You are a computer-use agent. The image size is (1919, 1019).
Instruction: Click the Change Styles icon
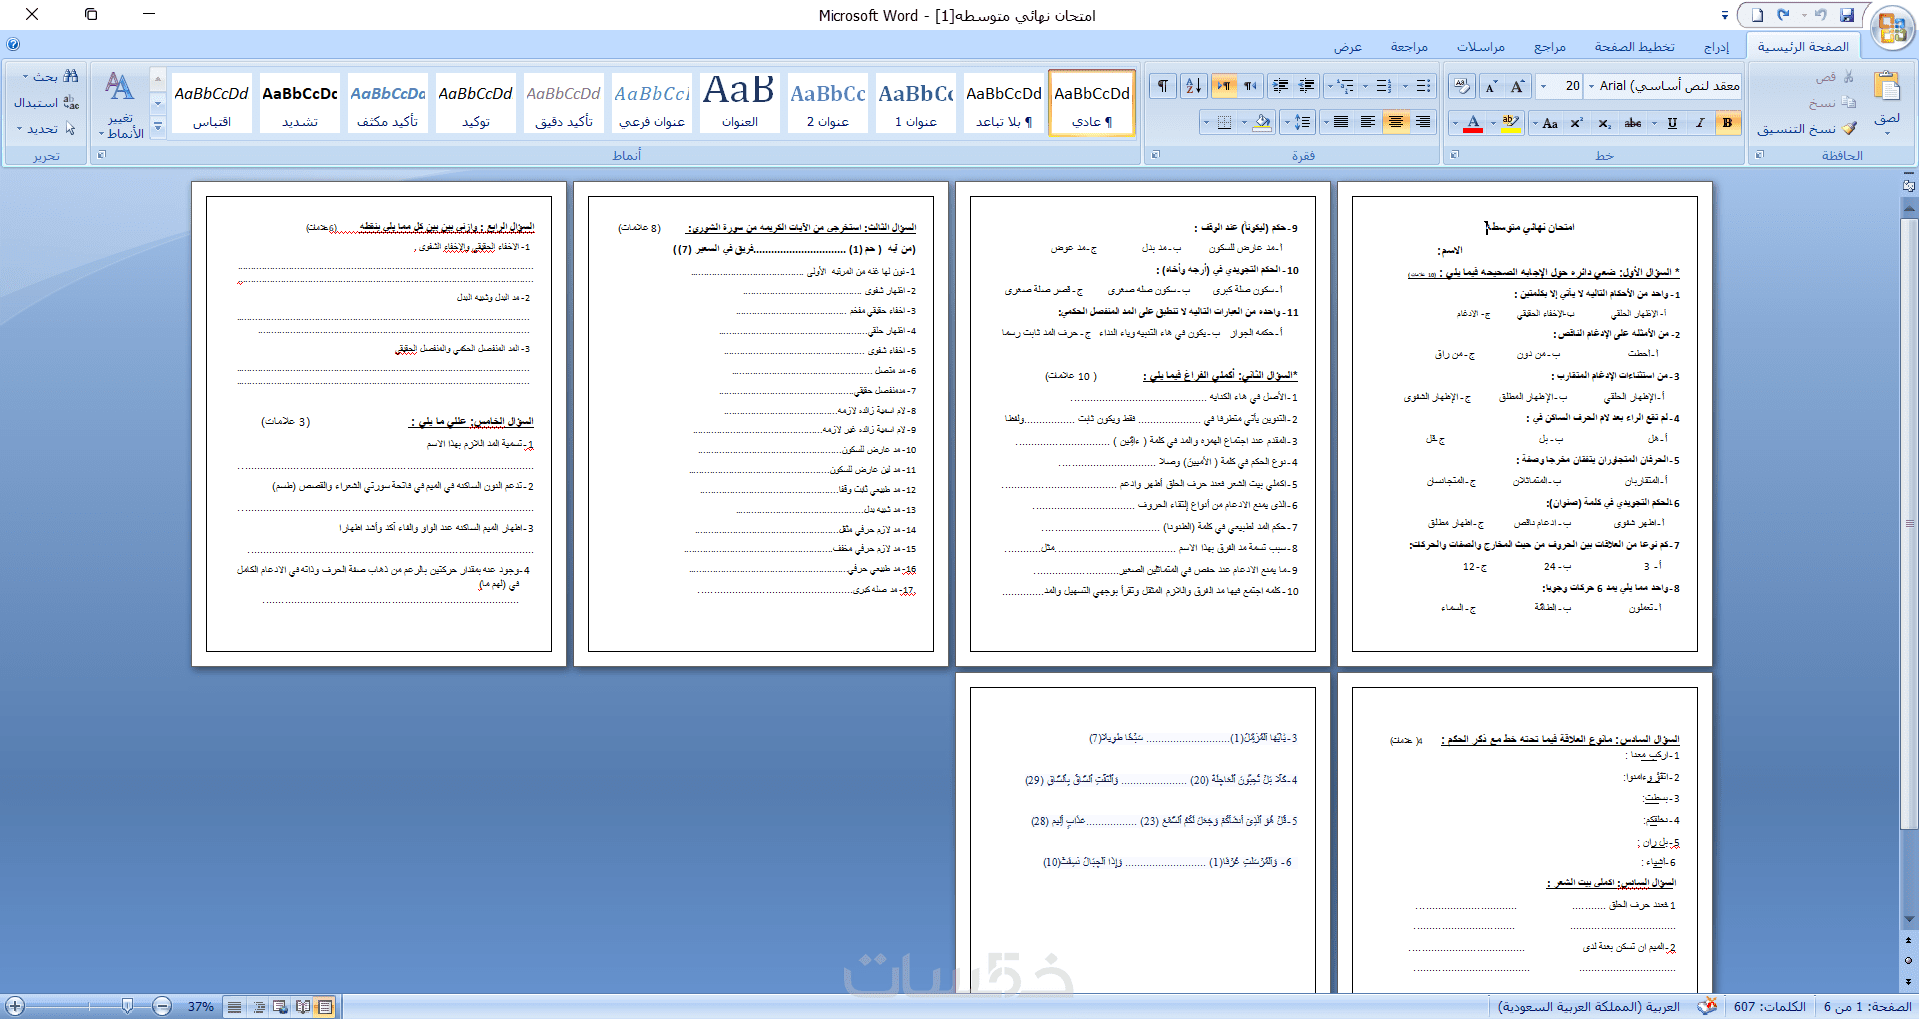click(121, 105)
